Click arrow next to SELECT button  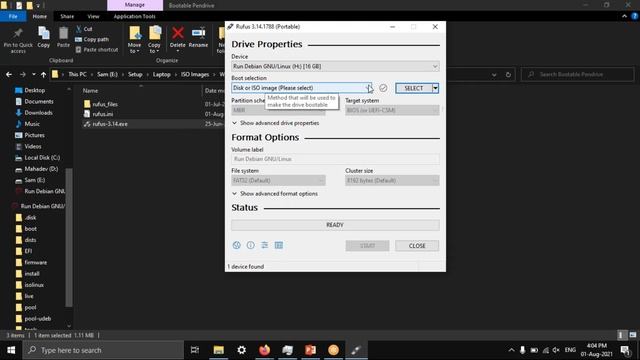436,88
